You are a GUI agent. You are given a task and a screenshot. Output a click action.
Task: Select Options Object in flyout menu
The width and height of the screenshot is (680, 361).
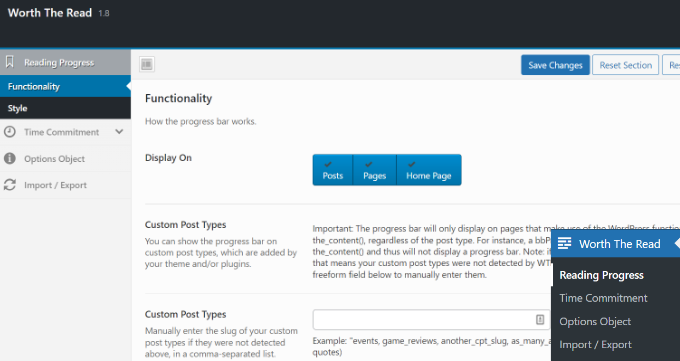(595, 322)
